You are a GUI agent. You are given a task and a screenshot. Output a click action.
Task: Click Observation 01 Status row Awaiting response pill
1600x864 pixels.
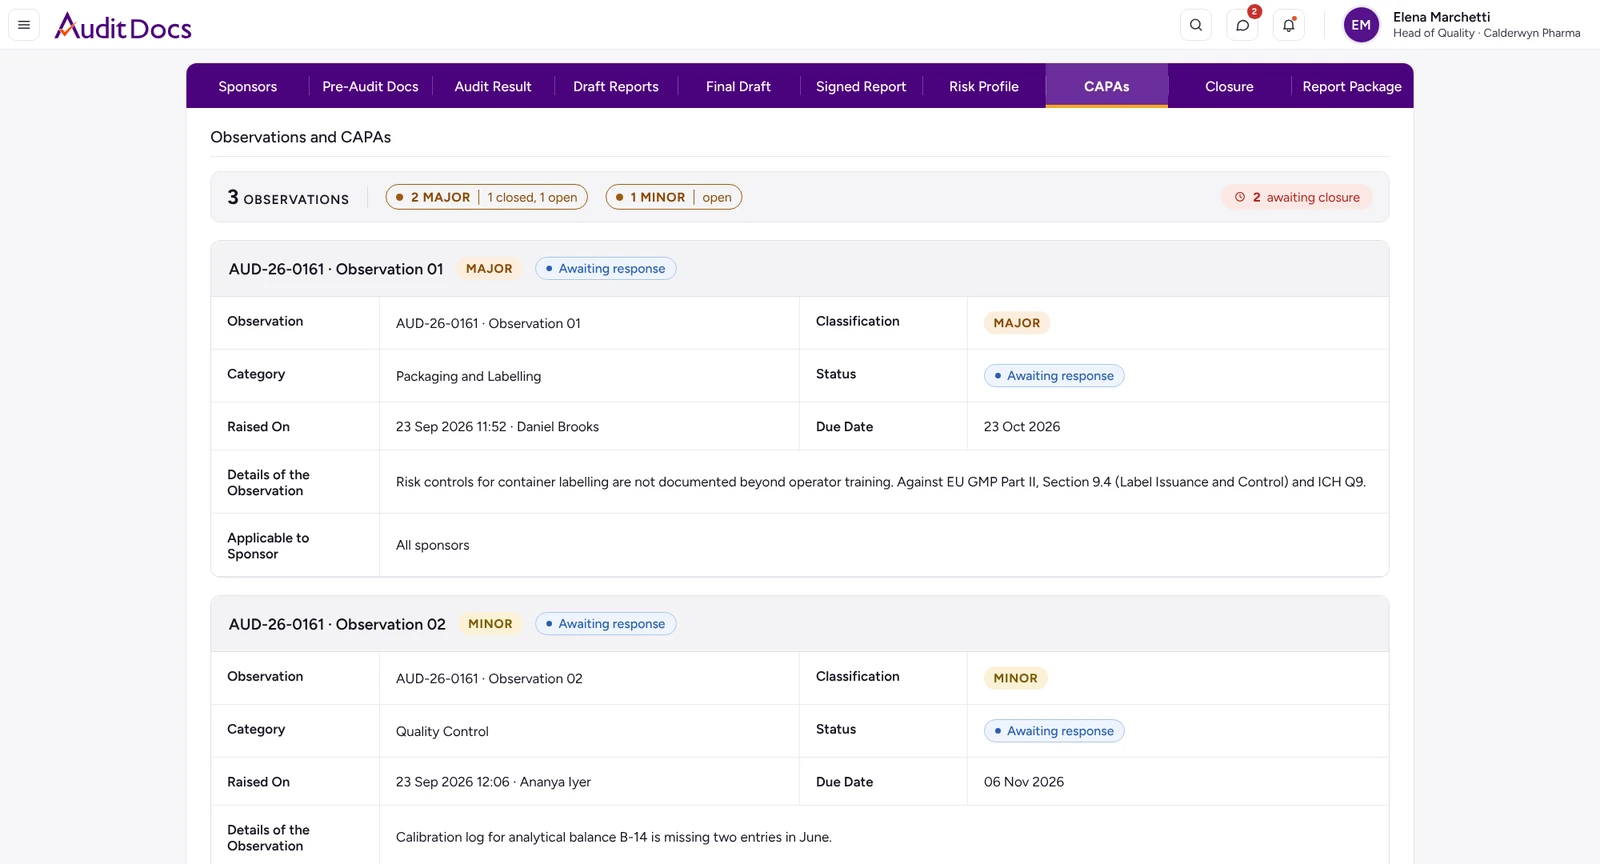click(1054, 376)
